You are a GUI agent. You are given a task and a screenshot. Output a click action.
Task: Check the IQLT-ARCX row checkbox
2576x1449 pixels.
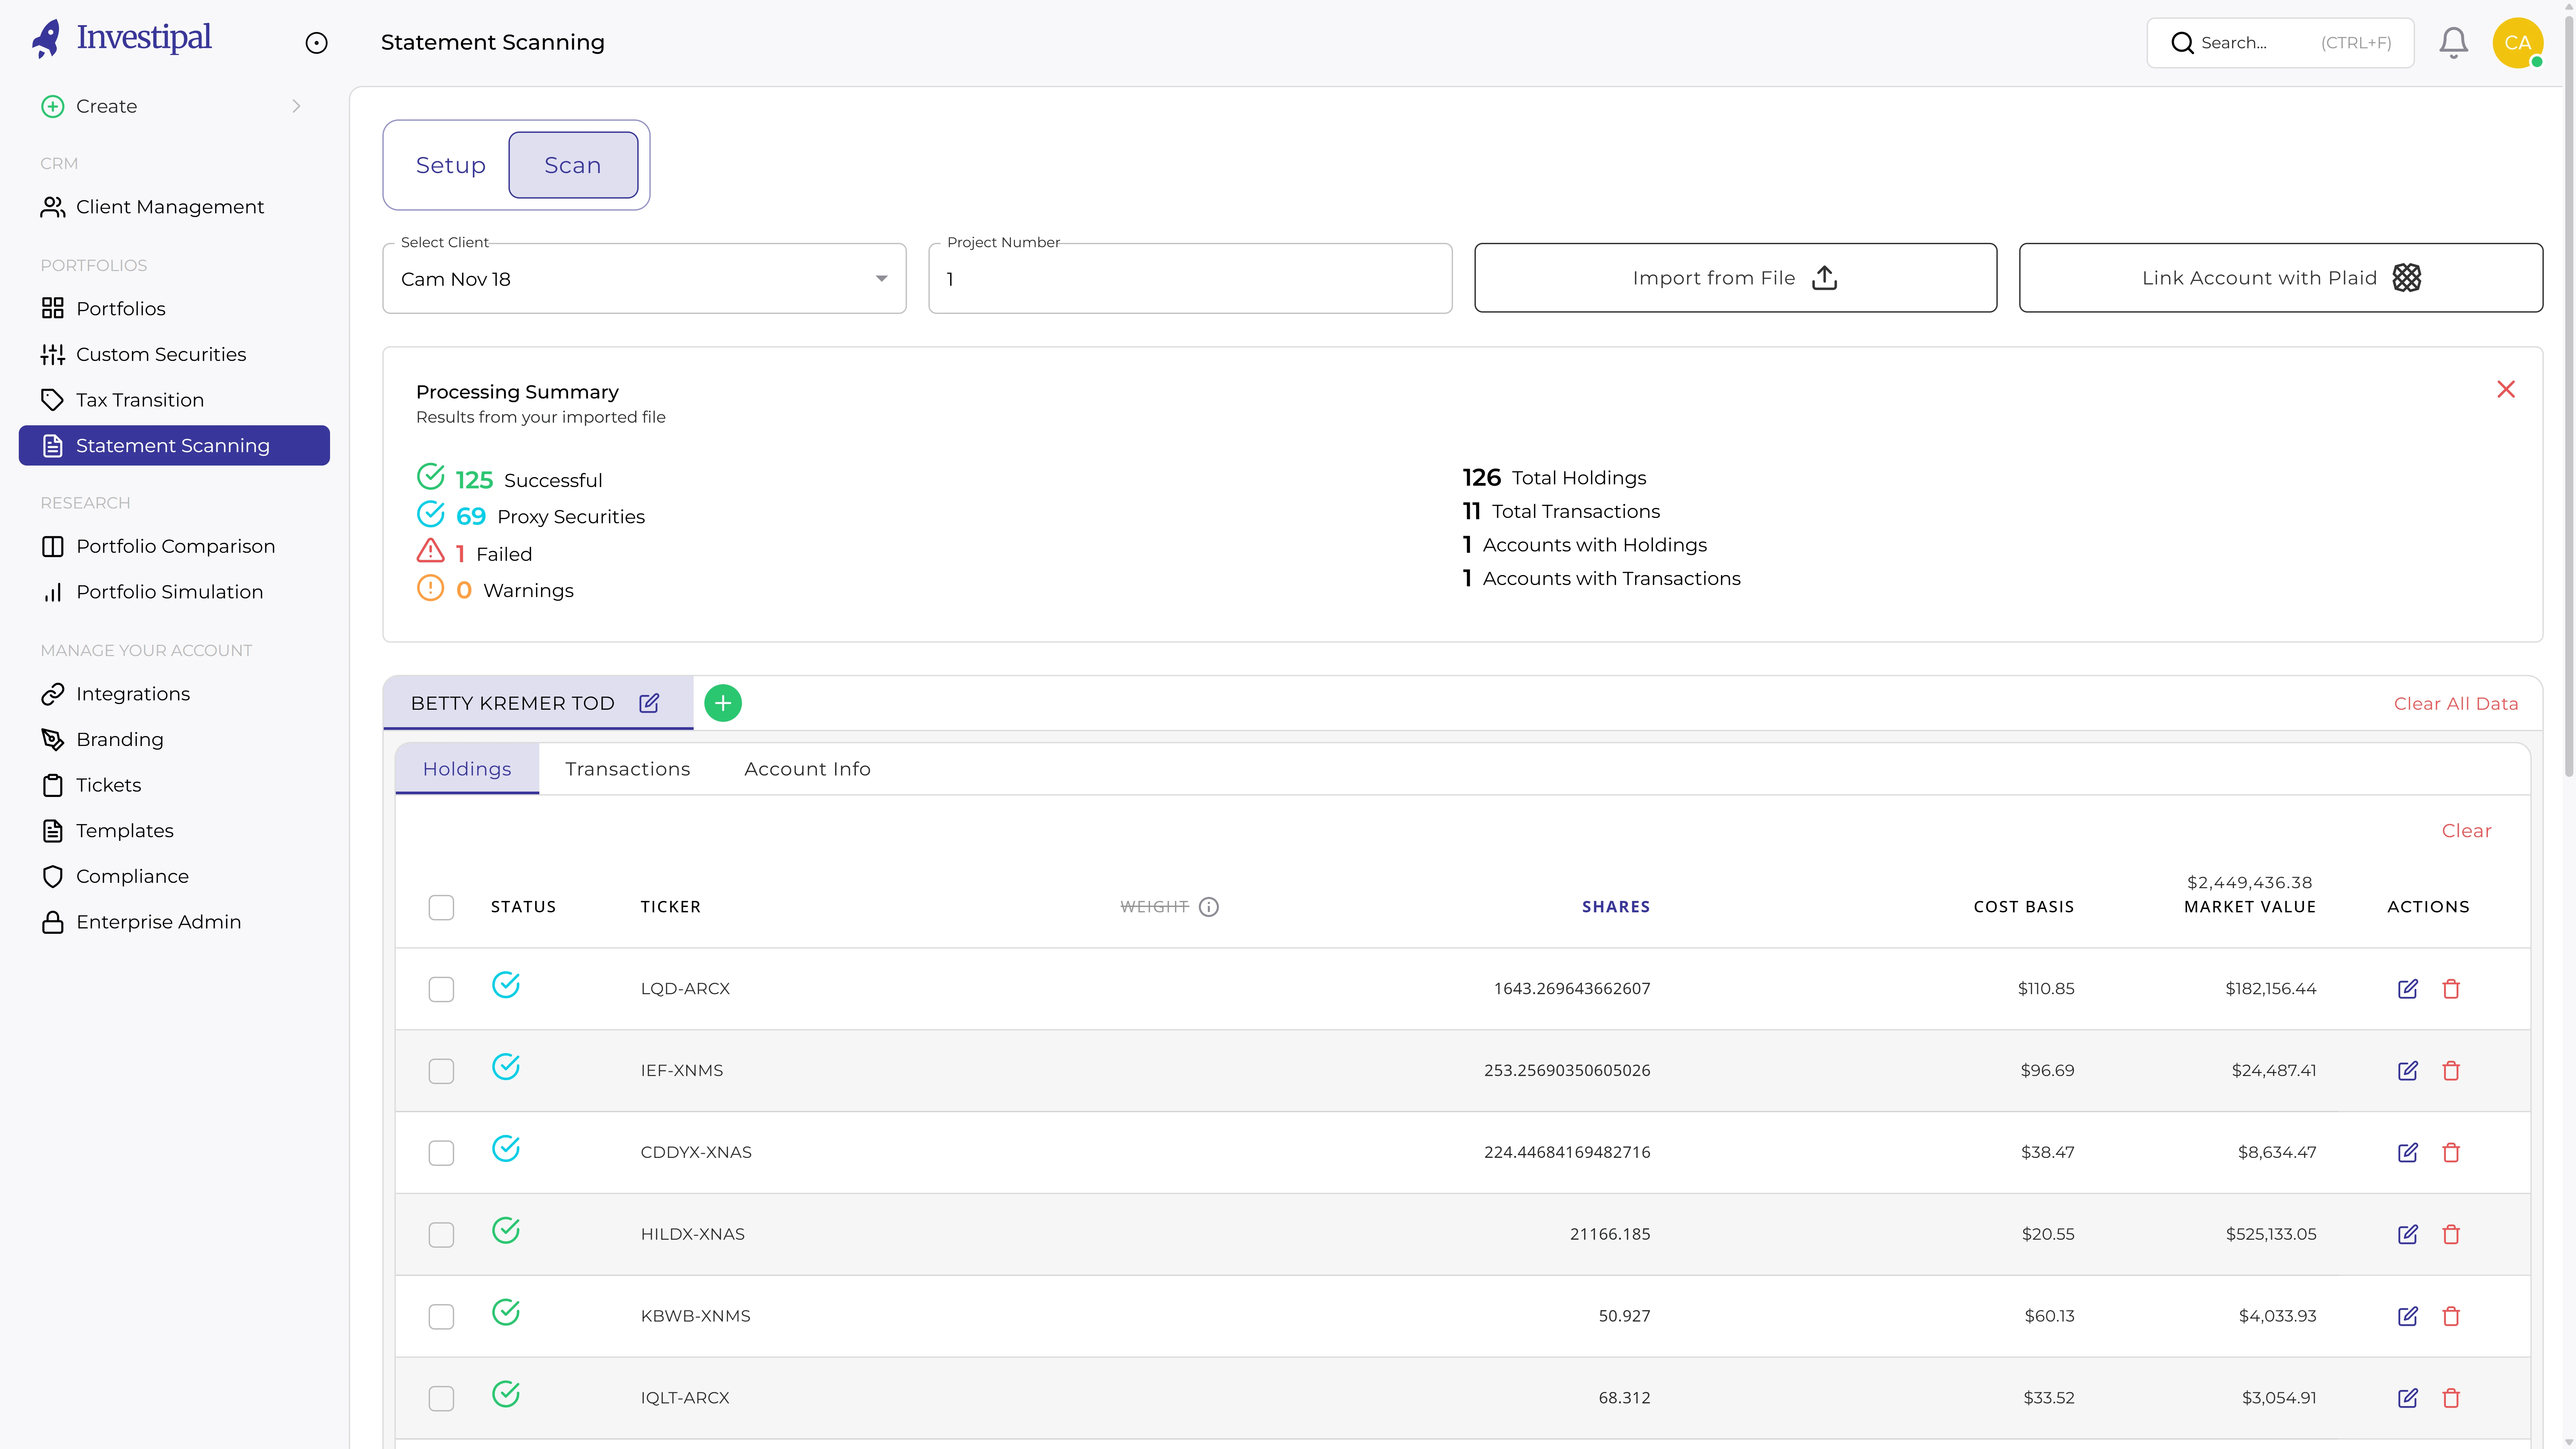point(441,1399)
